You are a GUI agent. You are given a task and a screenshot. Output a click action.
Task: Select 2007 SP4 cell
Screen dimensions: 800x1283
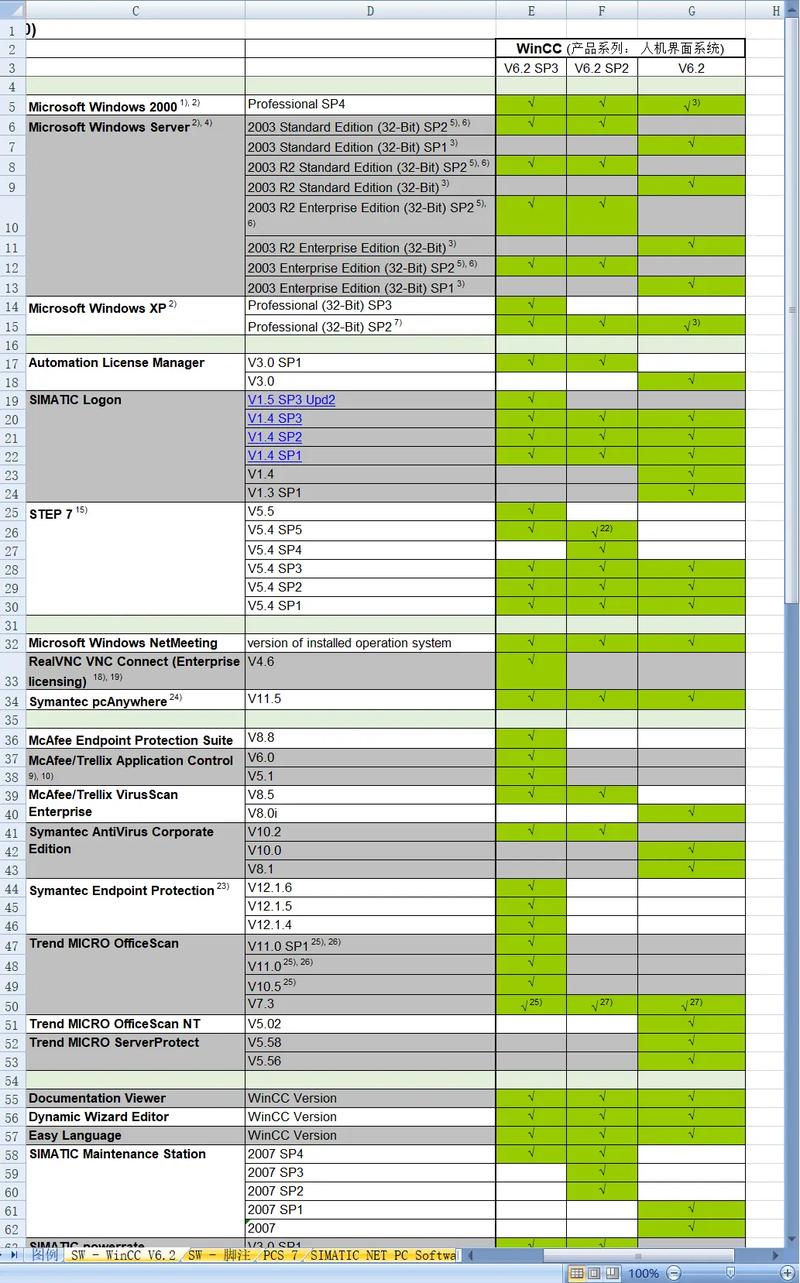coord(370,1154)
